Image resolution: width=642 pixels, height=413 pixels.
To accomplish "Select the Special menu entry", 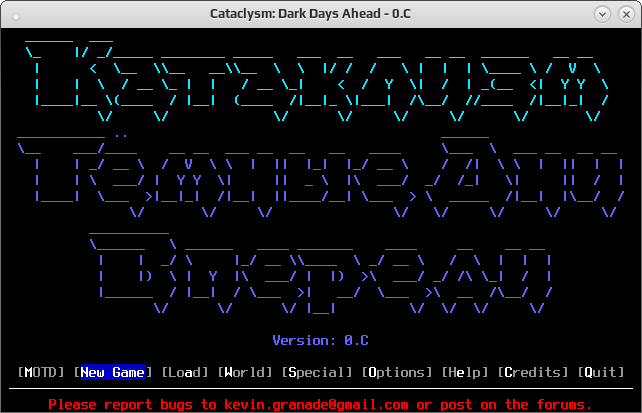I will [x=316, y=372].
